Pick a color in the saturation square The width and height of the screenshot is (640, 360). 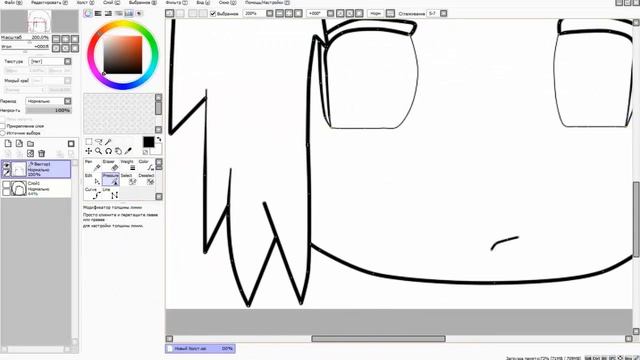click(x=122, y=55)
